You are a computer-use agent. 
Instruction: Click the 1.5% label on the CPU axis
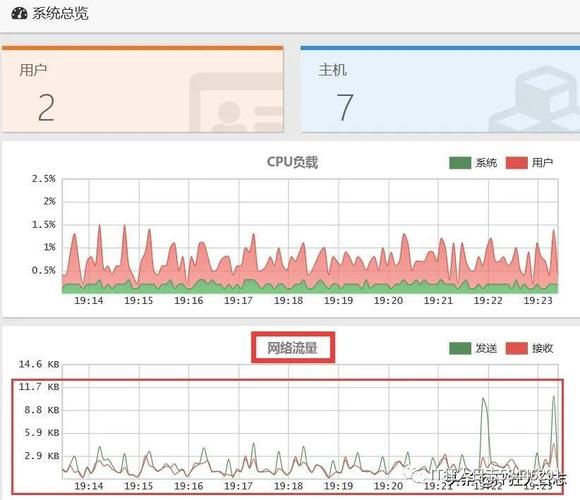point(44,225)
